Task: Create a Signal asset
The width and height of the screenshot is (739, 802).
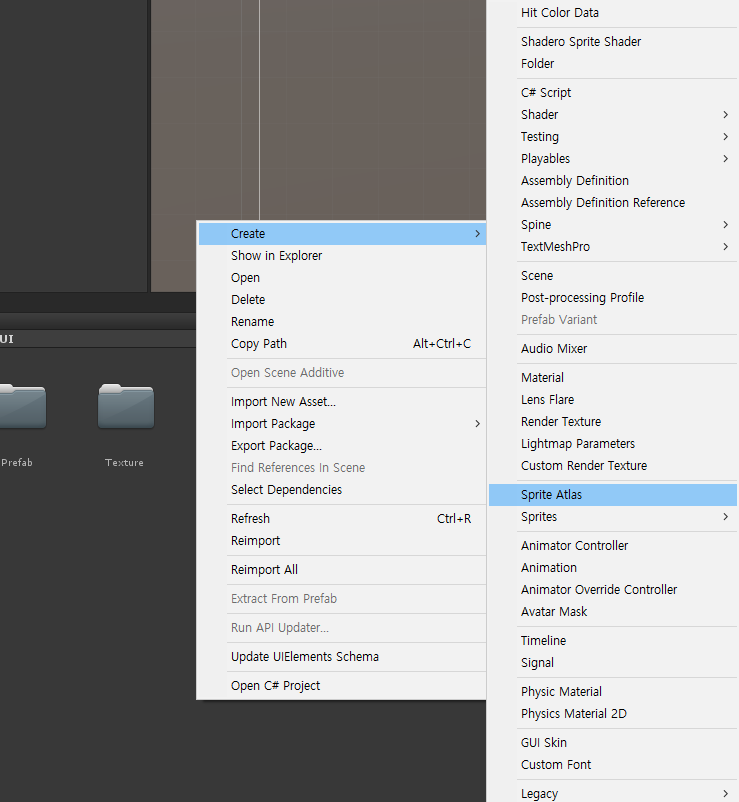Action: coord(613,663)
